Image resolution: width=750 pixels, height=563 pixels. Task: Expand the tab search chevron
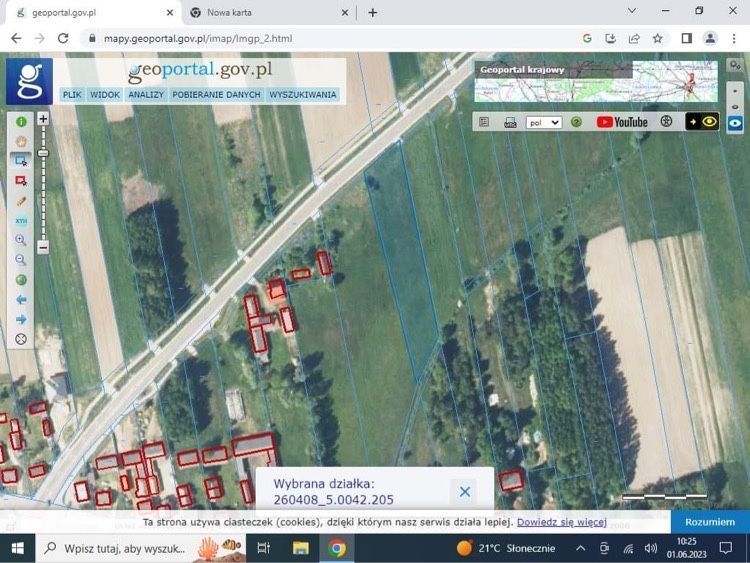(632, 11)
